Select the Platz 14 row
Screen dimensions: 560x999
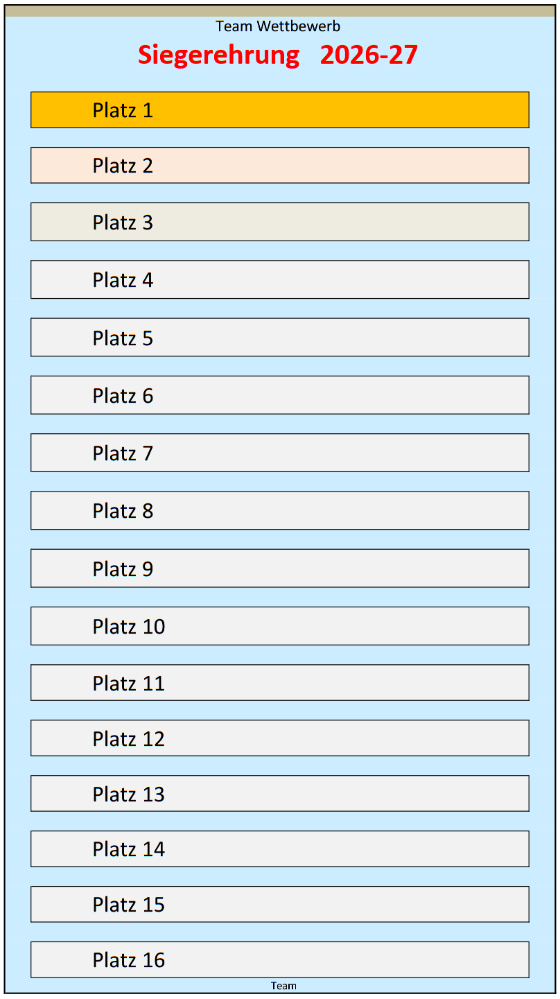[x=280, y=849]
